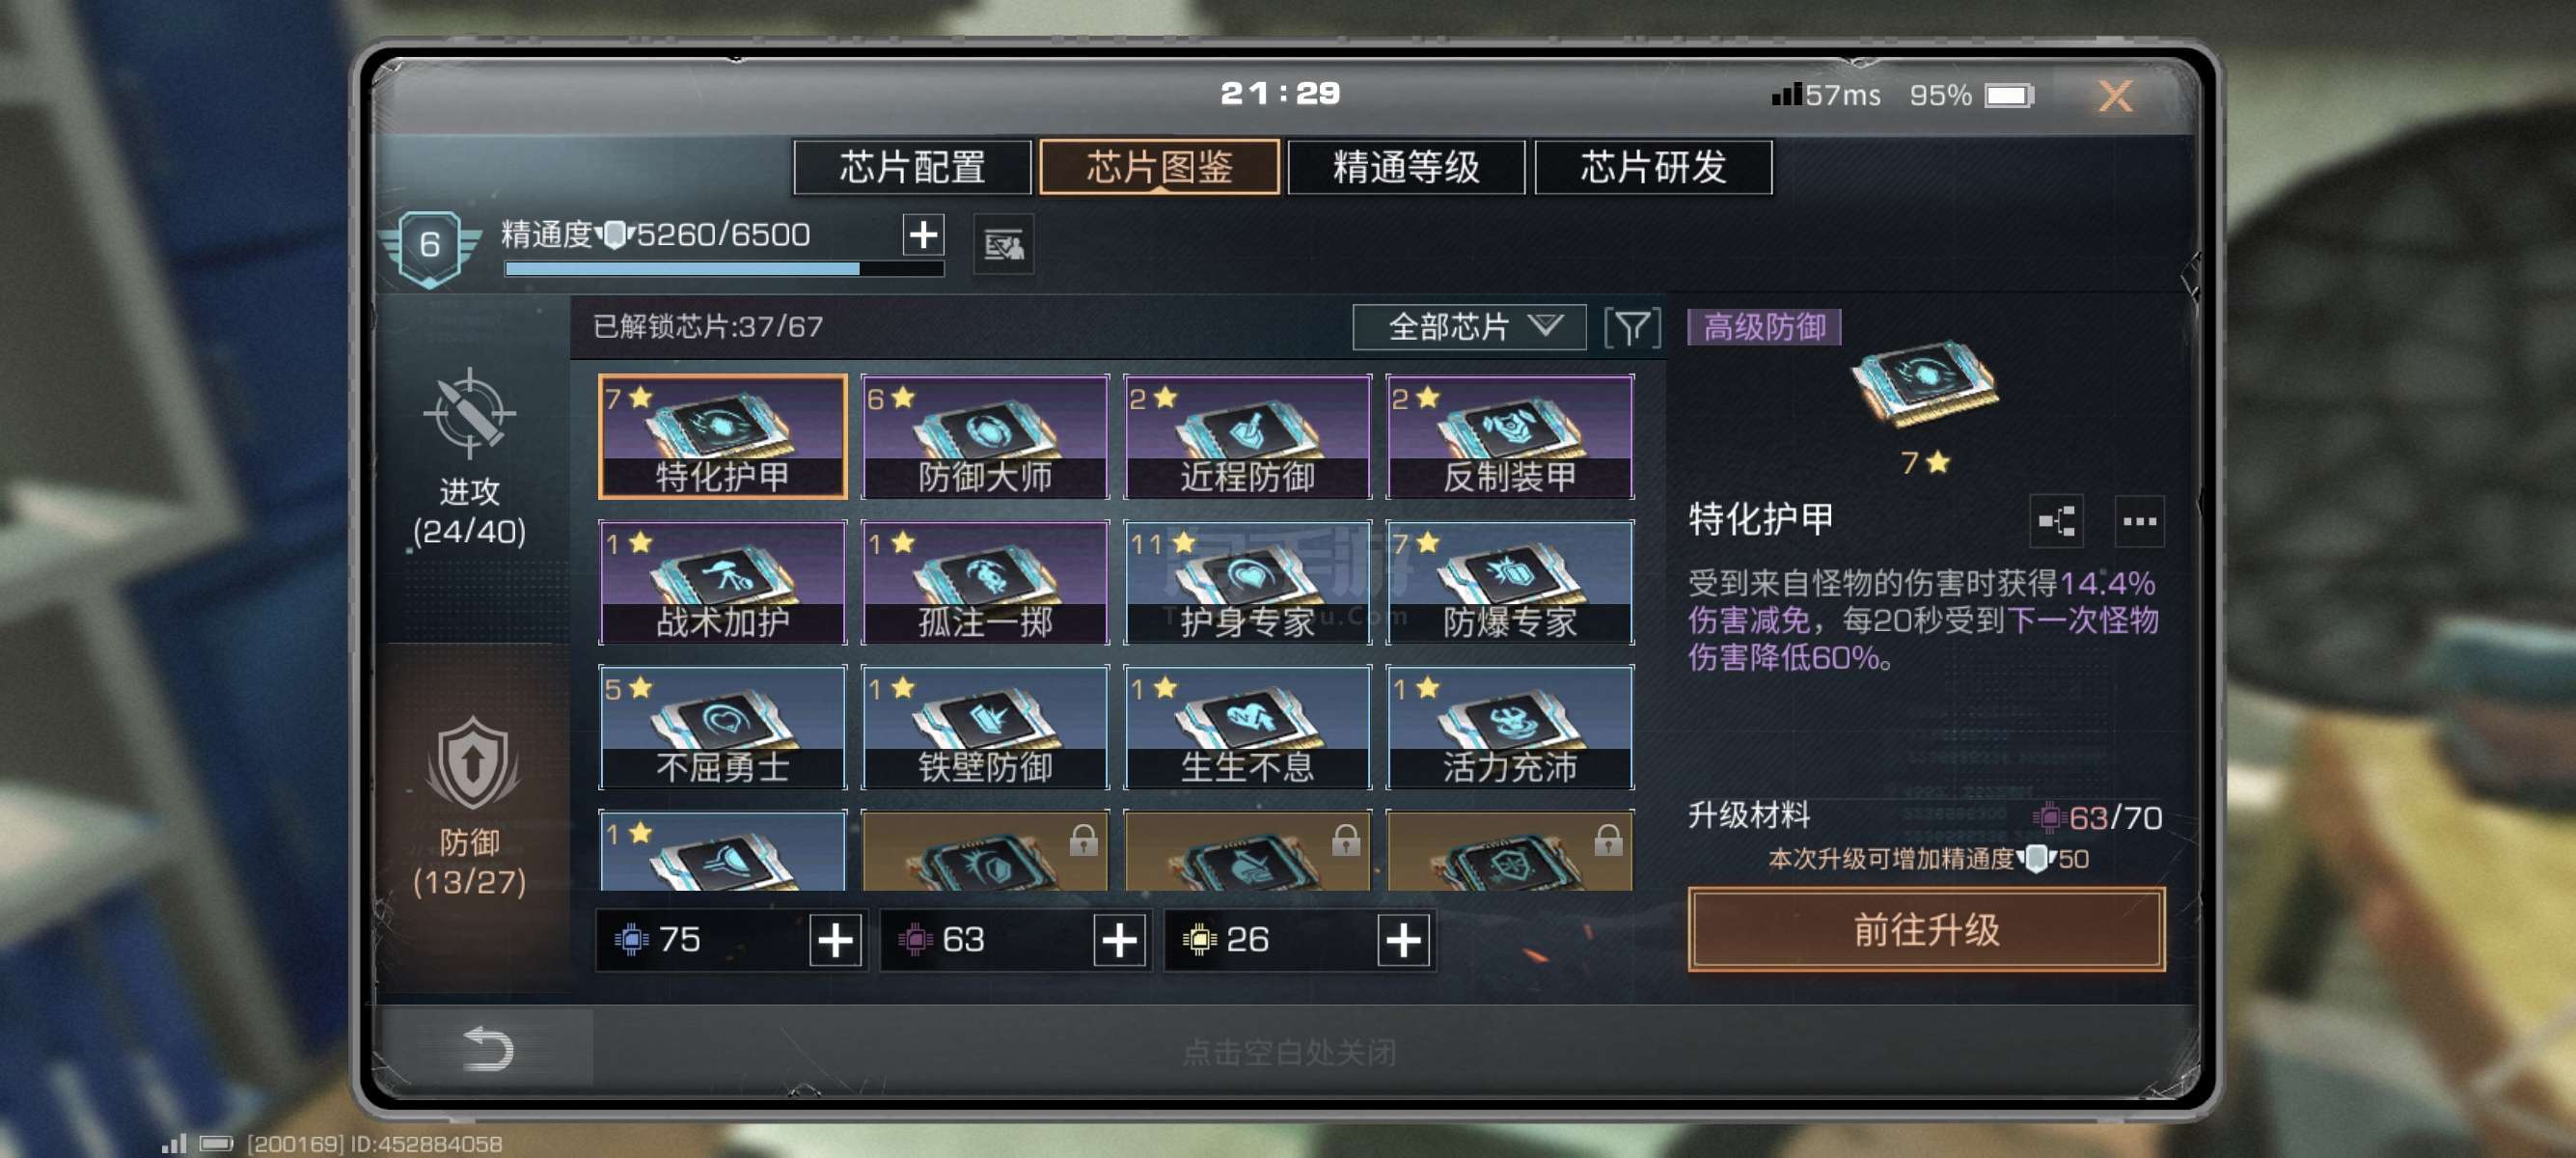Select the 防御大师 chip card
The height and width of the screenshot is (1158, 2576).
985,437
